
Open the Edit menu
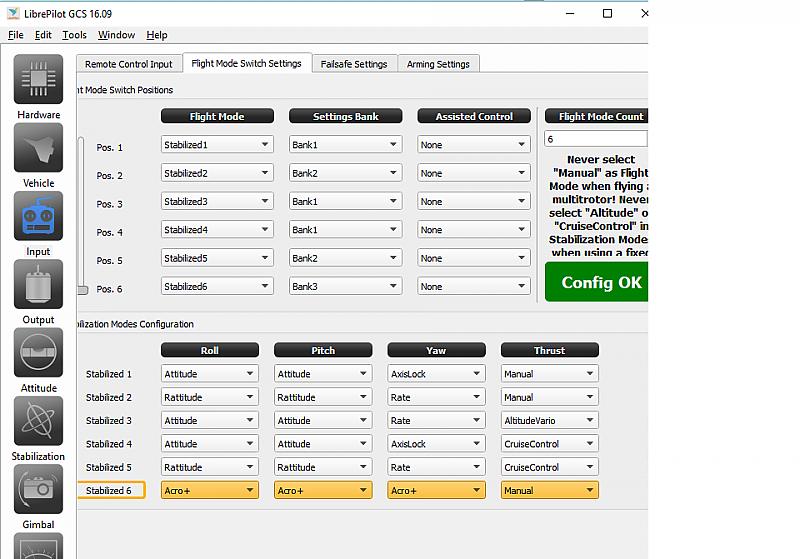(43, 35)
